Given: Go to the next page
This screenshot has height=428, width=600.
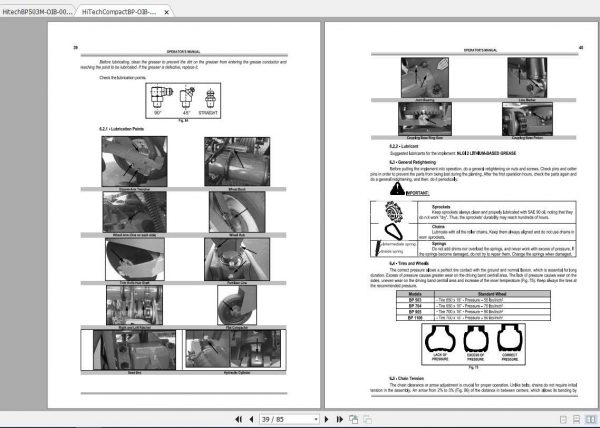Looking at the screenshot, I should 326,419.
